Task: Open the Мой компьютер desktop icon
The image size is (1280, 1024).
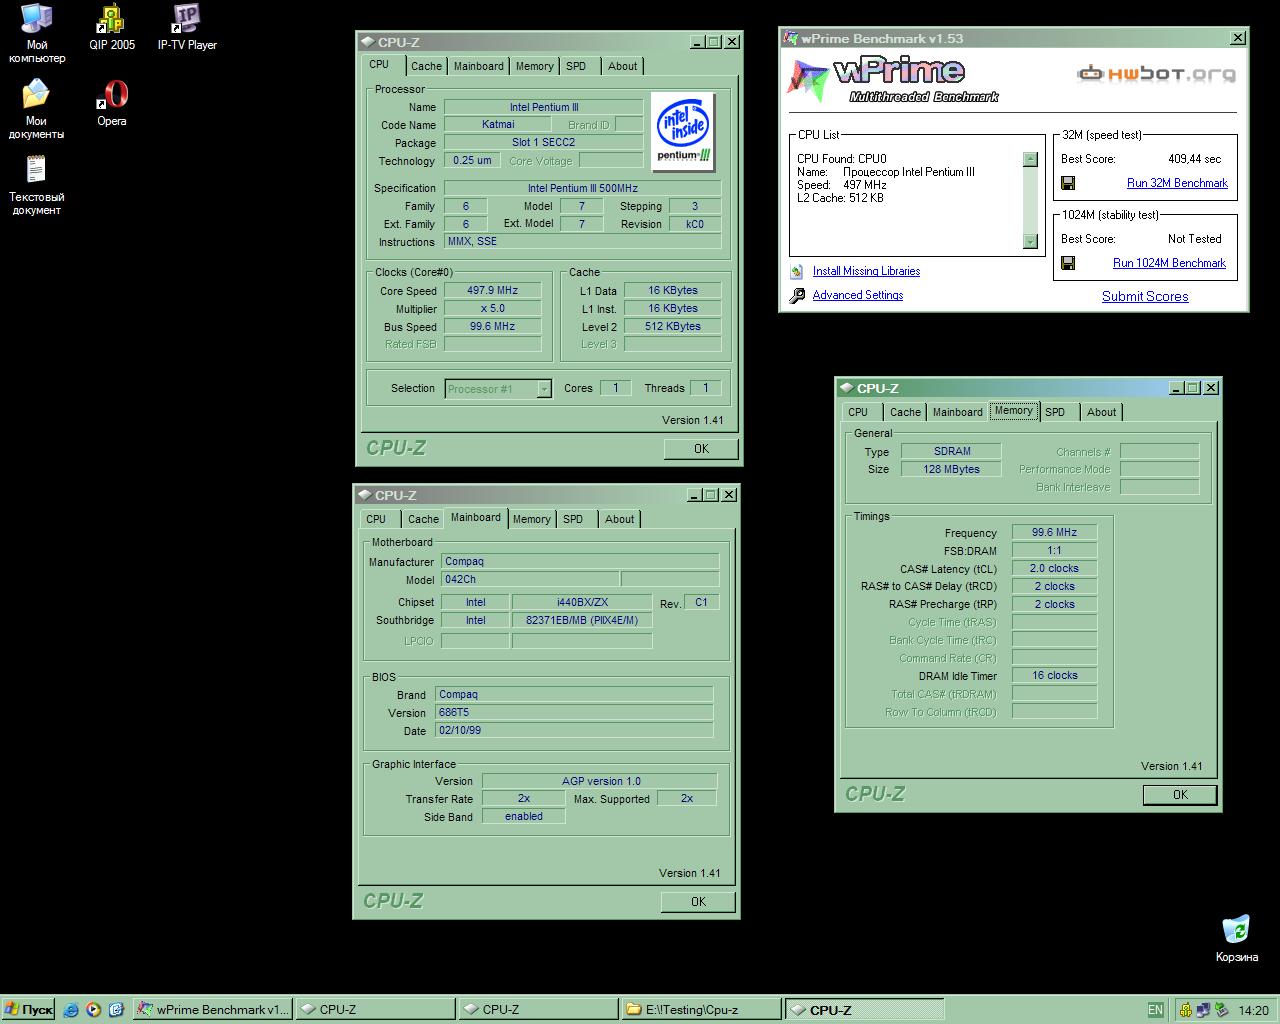Action: 37,19
